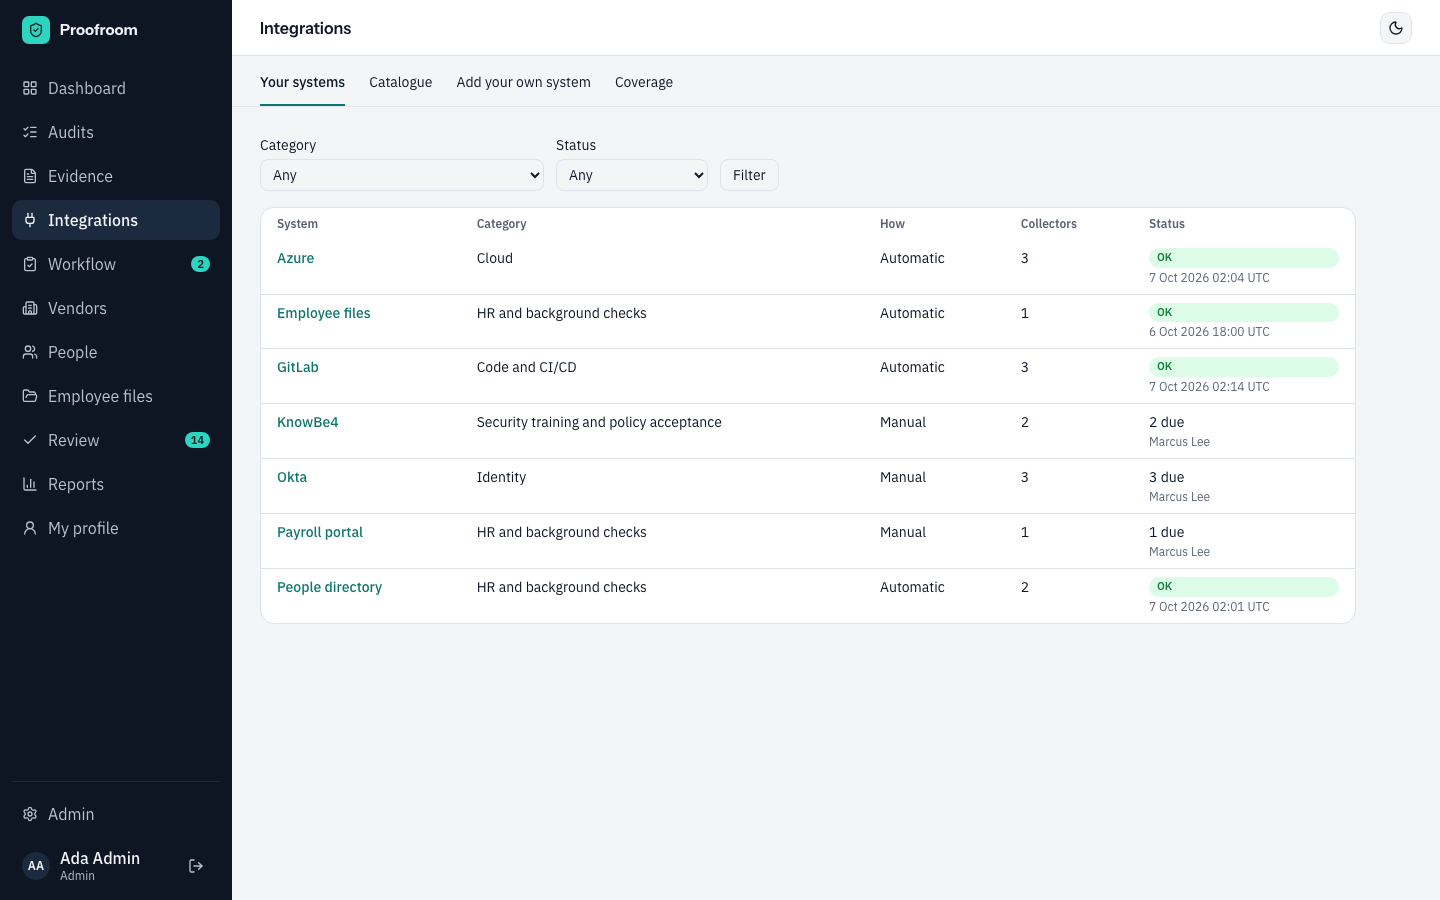
Task: Click the Audits checklist icon
Action: tap(30, 132)
